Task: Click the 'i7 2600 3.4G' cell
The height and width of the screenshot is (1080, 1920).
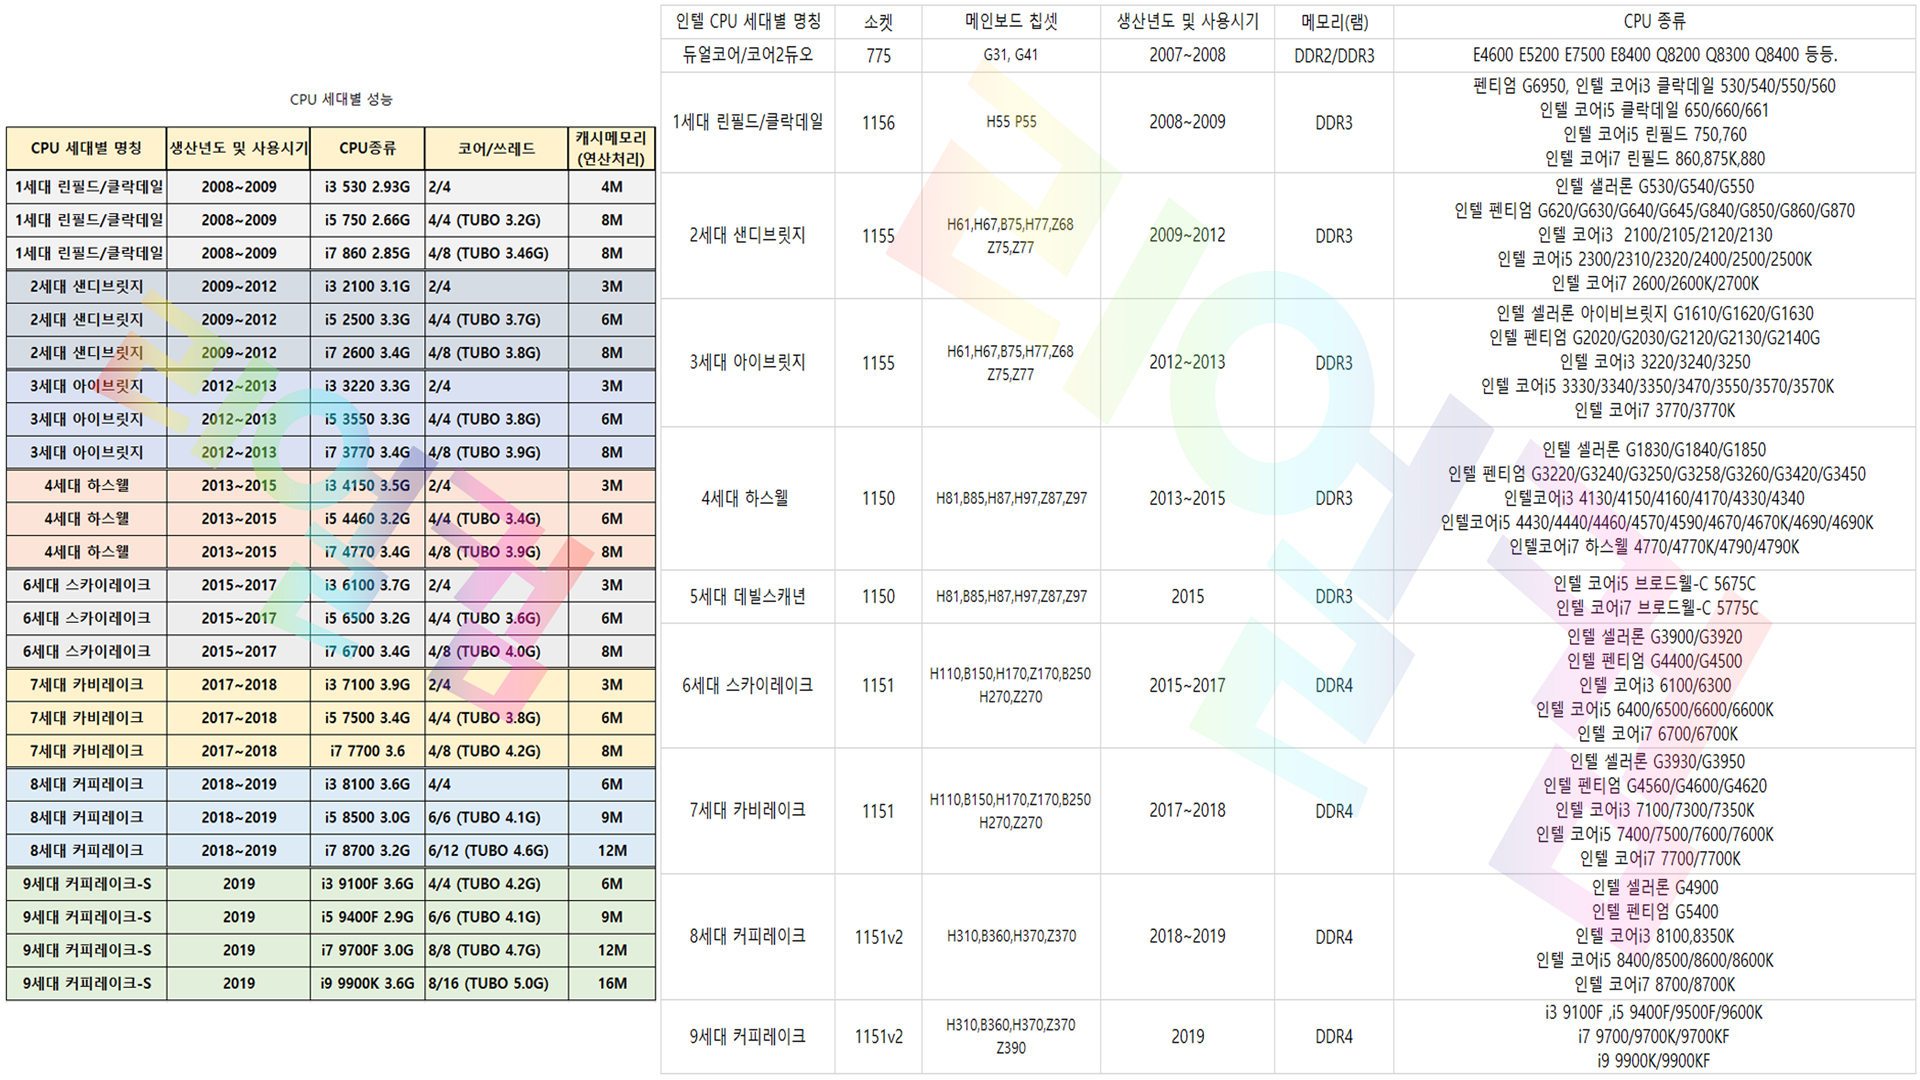Action: point(367,353)
